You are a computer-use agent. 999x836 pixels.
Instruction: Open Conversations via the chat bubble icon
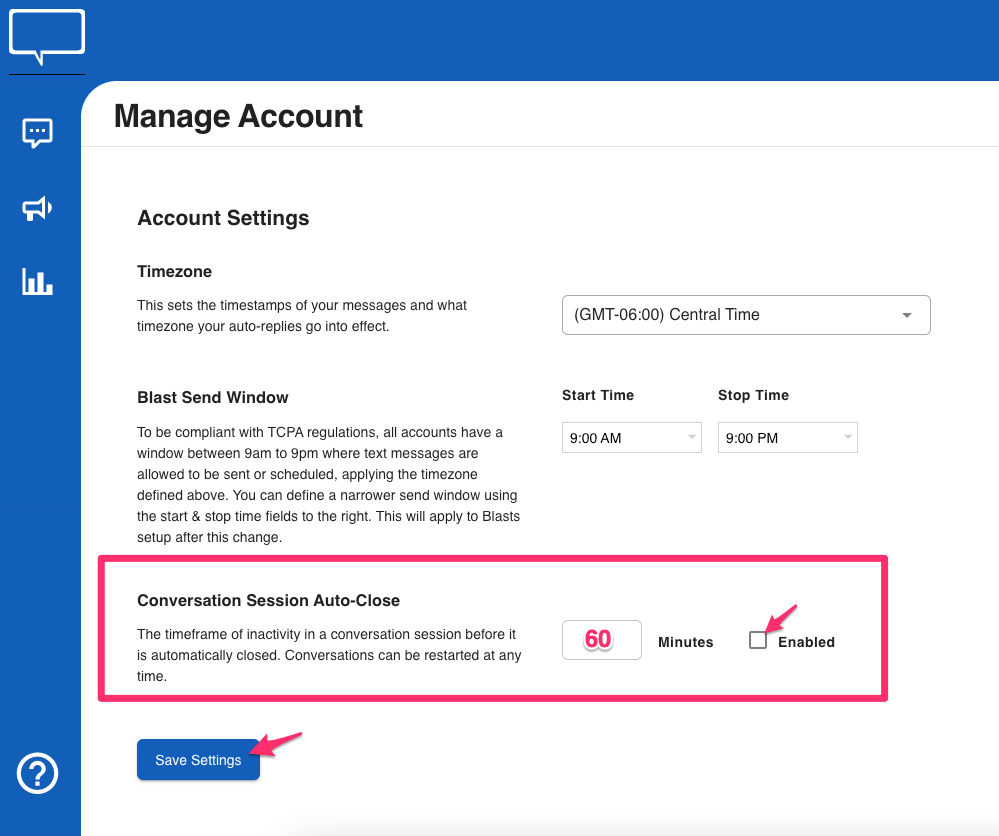coord(38,133)
